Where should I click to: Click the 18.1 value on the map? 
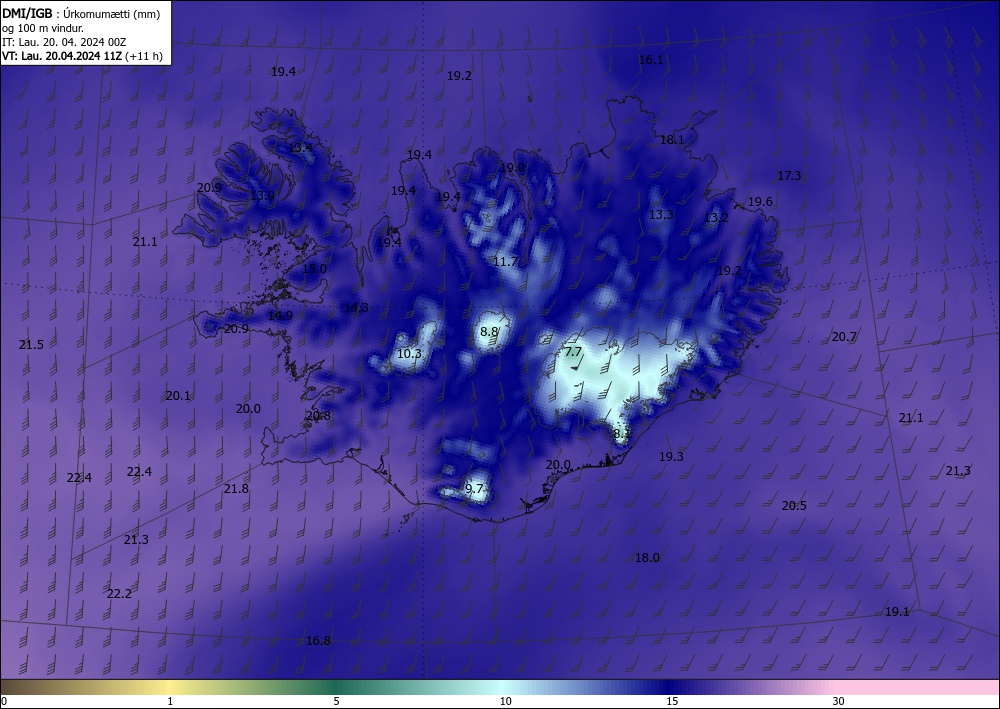click(x=672, y=140)
